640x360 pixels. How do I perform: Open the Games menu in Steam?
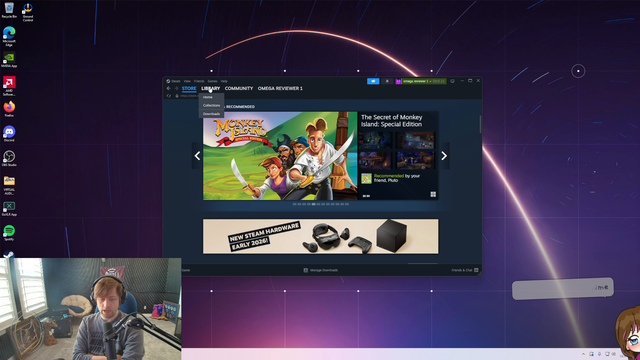coord(212,81)
